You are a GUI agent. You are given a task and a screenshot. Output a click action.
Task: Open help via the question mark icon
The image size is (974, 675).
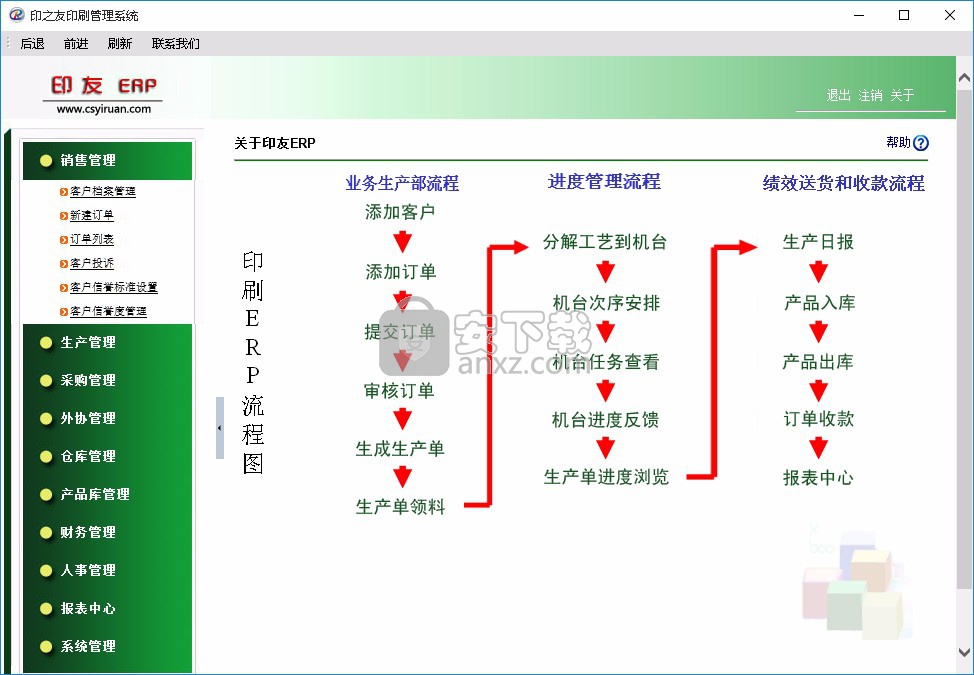pyautogui.click(x=921, y=142)
